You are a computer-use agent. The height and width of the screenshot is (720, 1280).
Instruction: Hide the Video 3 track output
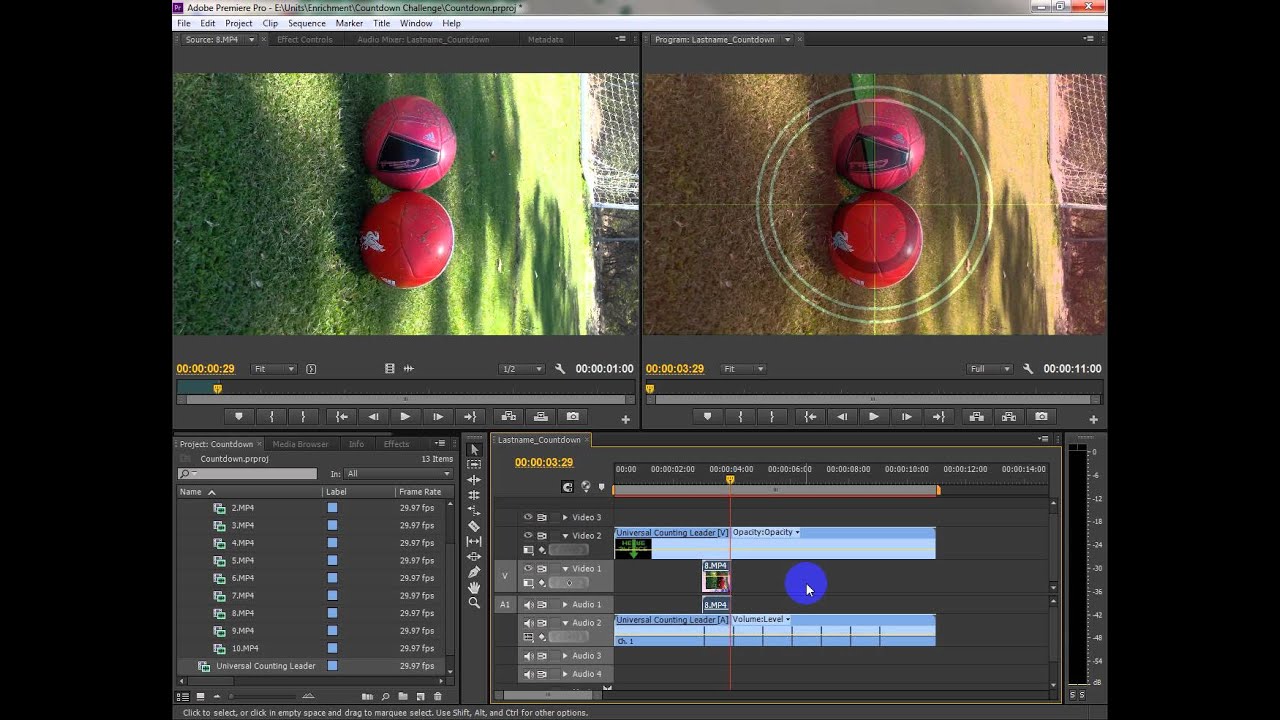tap(528, 517)
